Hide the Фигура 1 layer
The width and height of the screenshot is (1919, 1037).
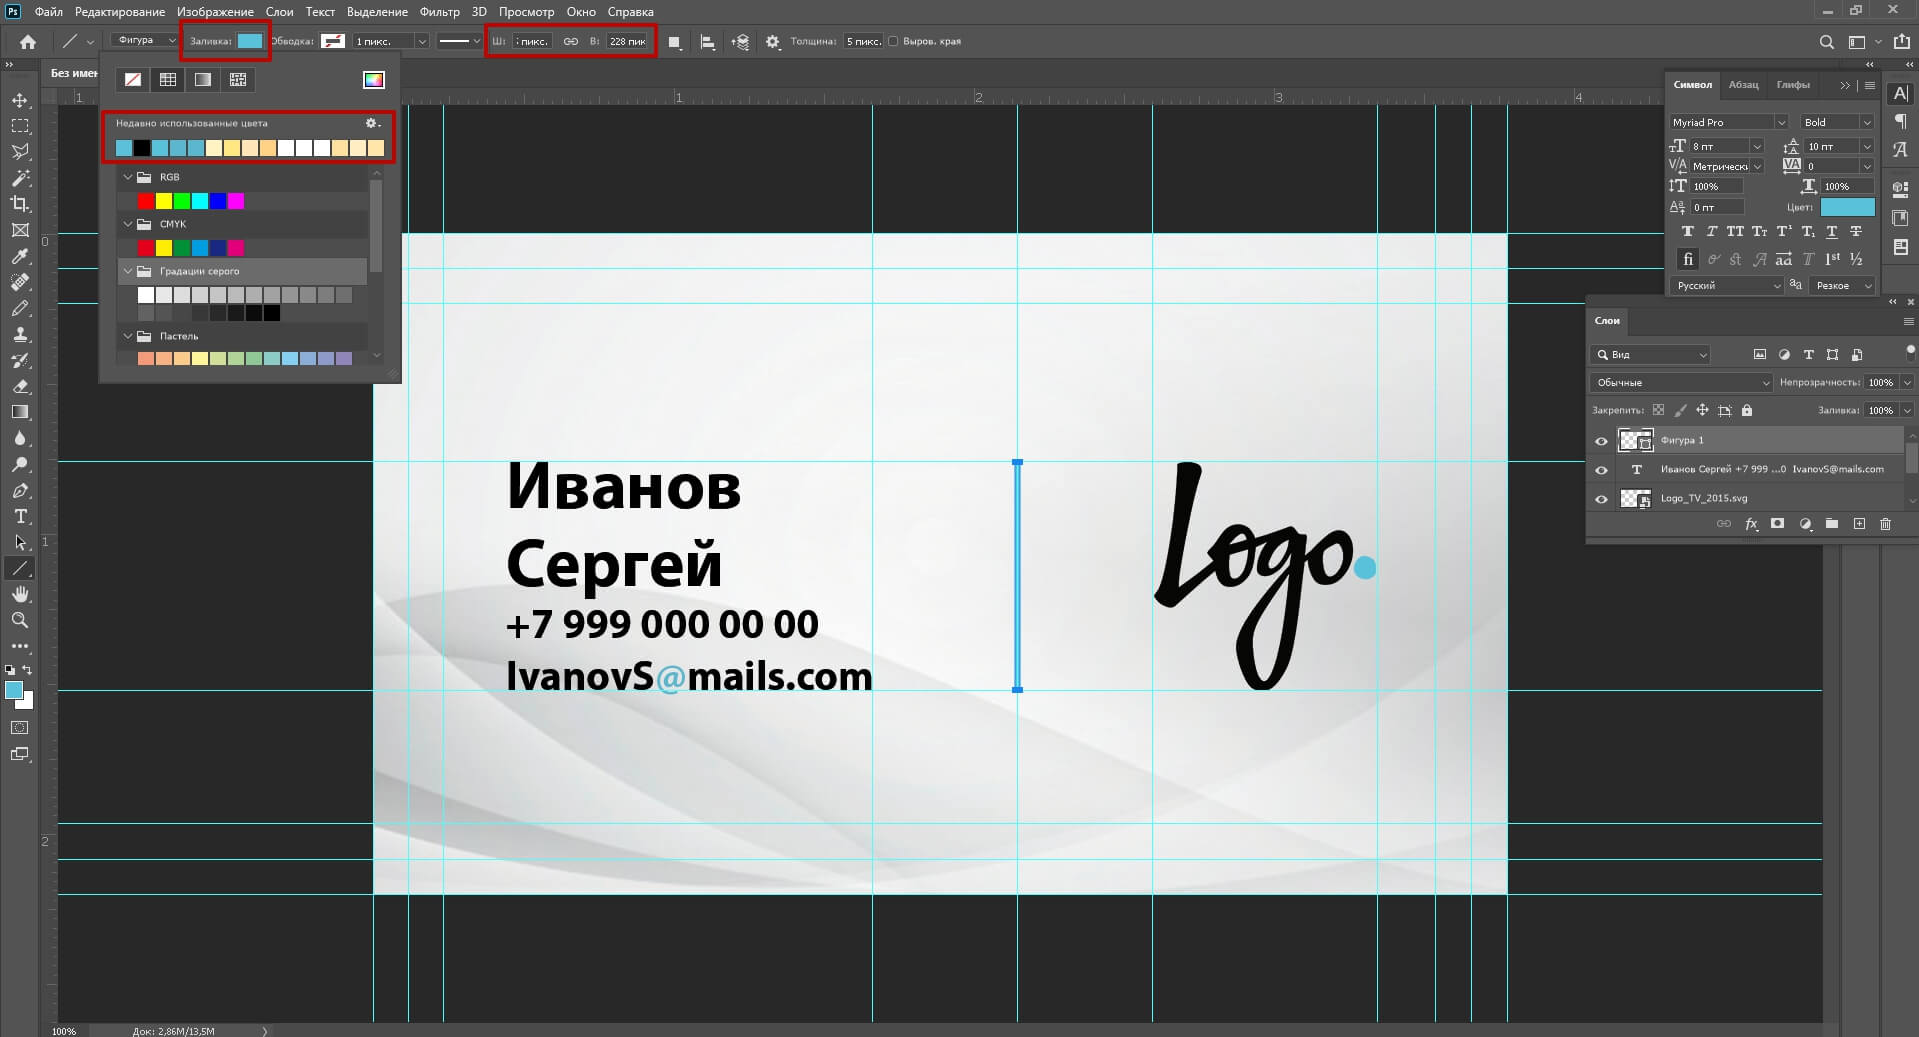coord(1601,441)
